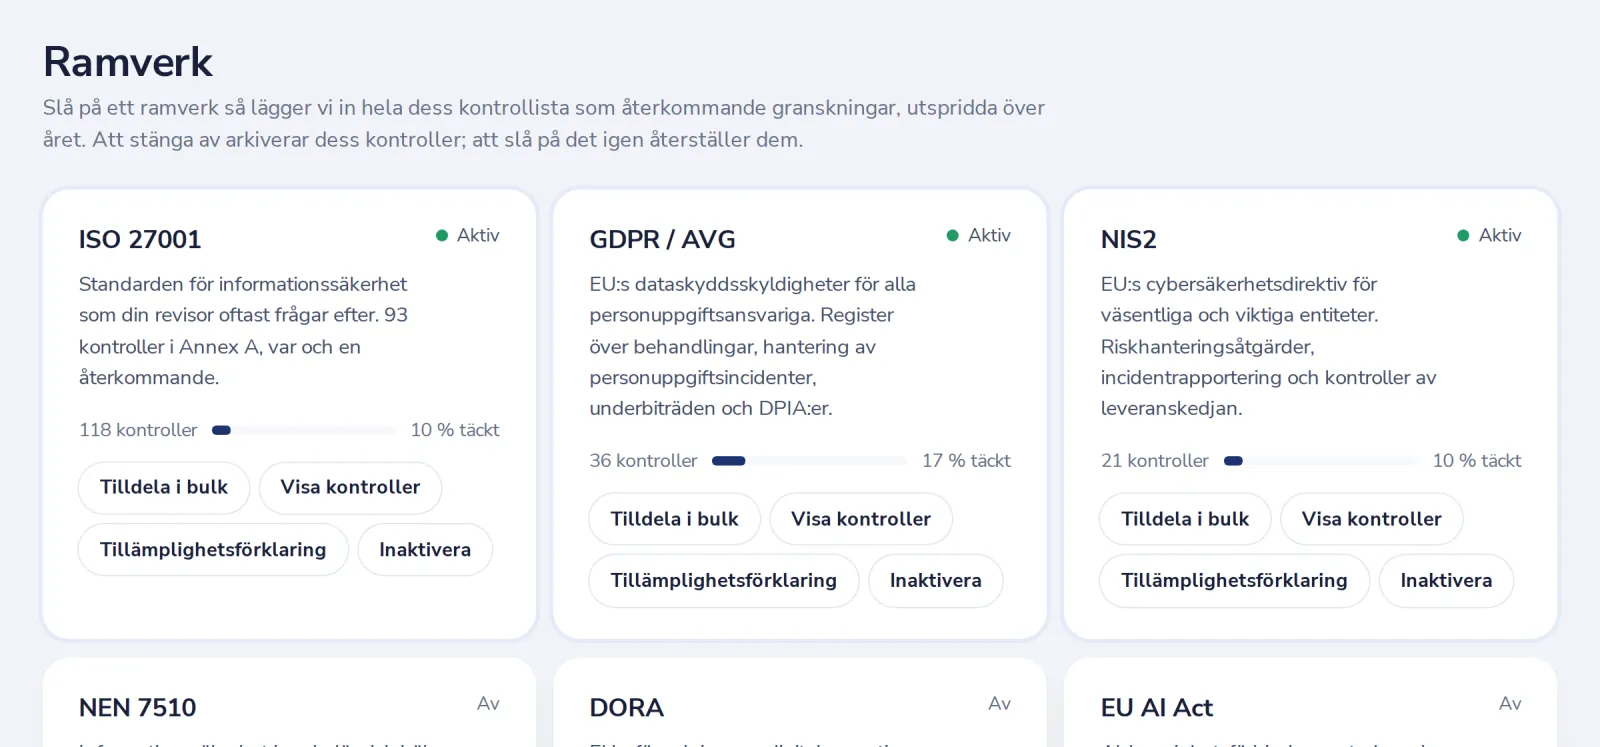
Task: Open Visa kontroller on ISO 27001 card
Action: point(350,487)
